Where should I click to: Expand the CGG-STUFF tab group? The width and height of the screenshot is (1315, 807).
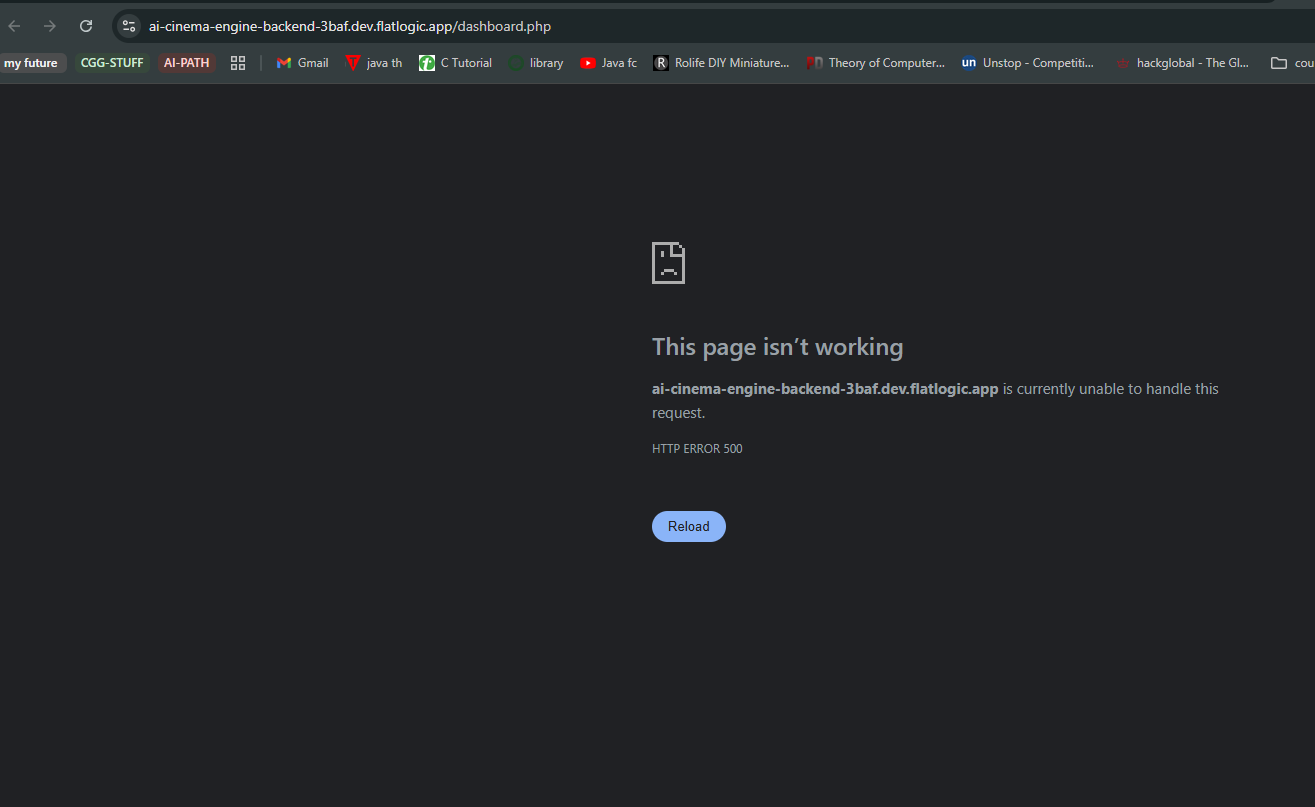[112, 63]
